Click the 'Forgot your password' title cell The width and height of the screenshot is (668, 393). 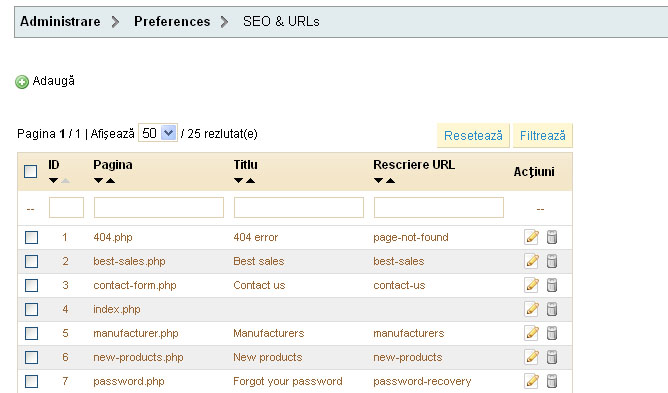(x=288, y=381)
